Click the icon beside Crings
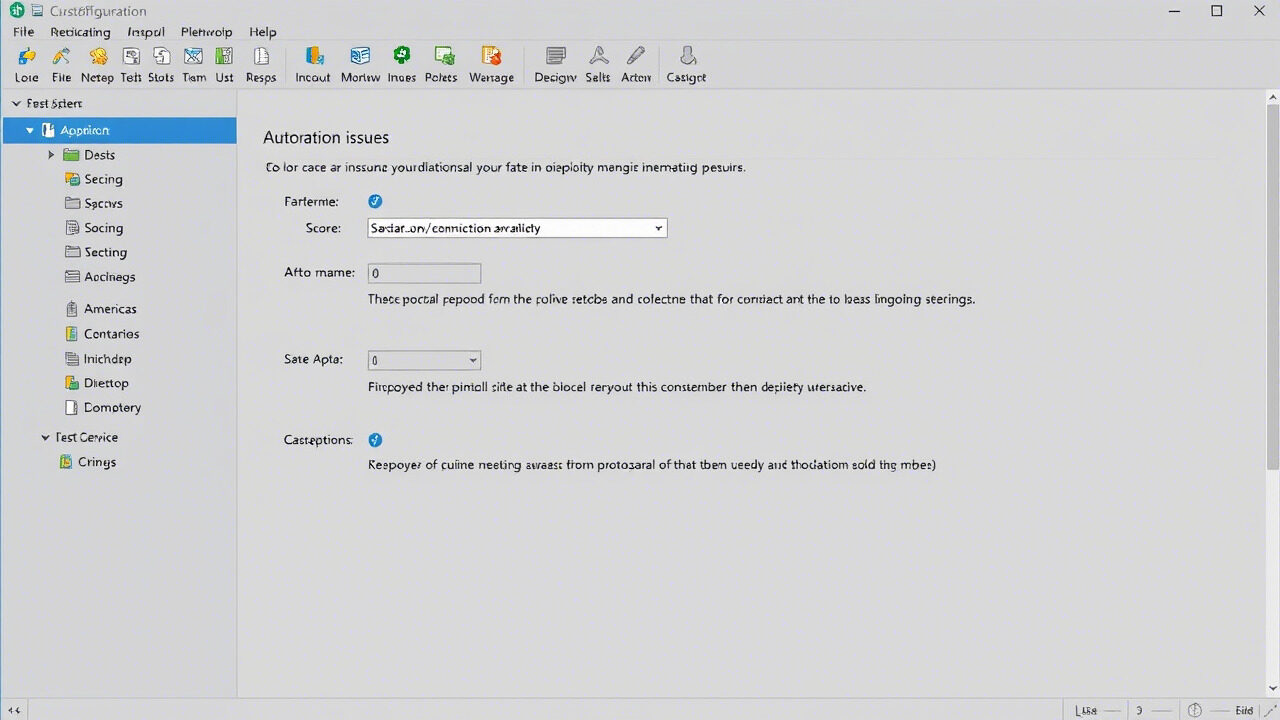 [66, 462]
